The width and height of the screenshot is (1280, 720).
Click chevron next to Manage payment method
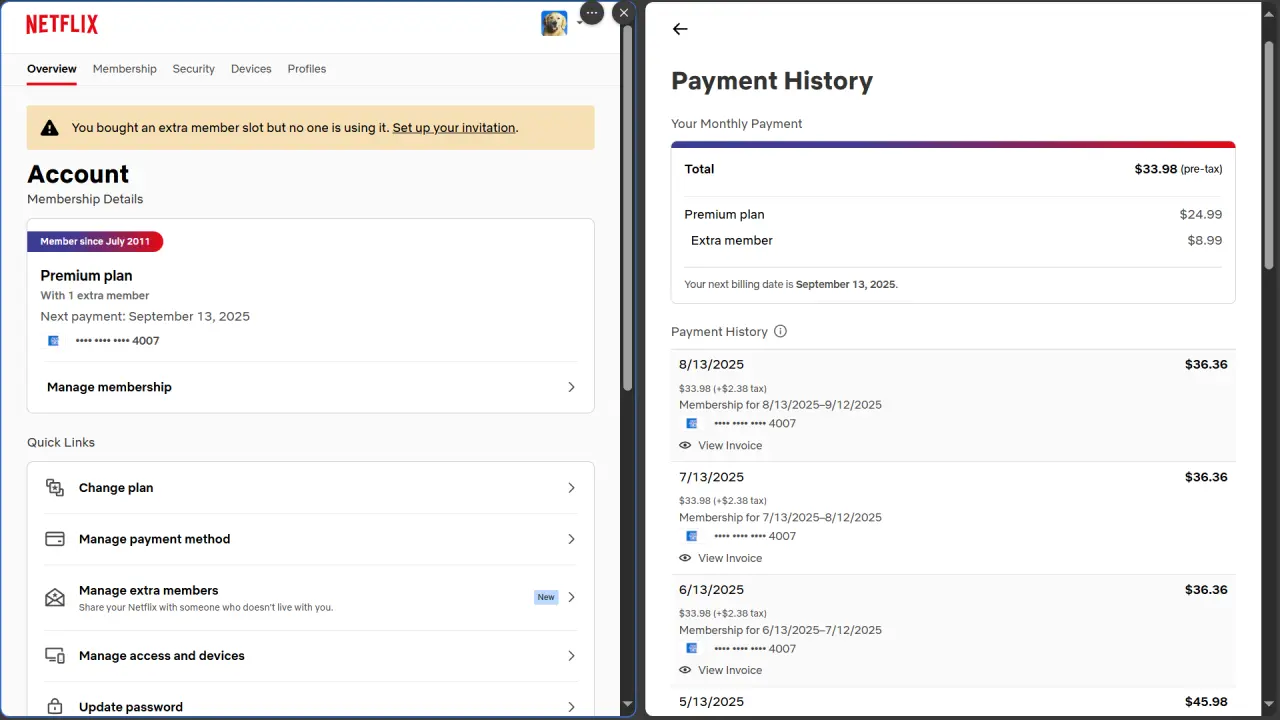(571, 539)
